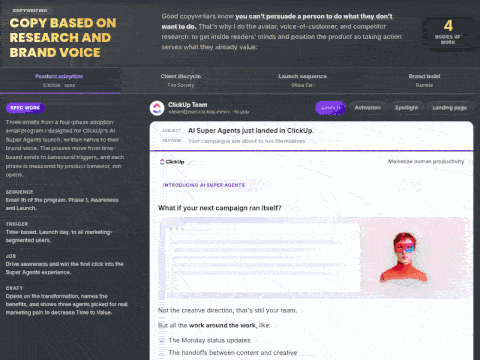Image resolution: width=480 pixels, height=360 pixels.
Task: Show the Spotlight email
Action: 406,108
